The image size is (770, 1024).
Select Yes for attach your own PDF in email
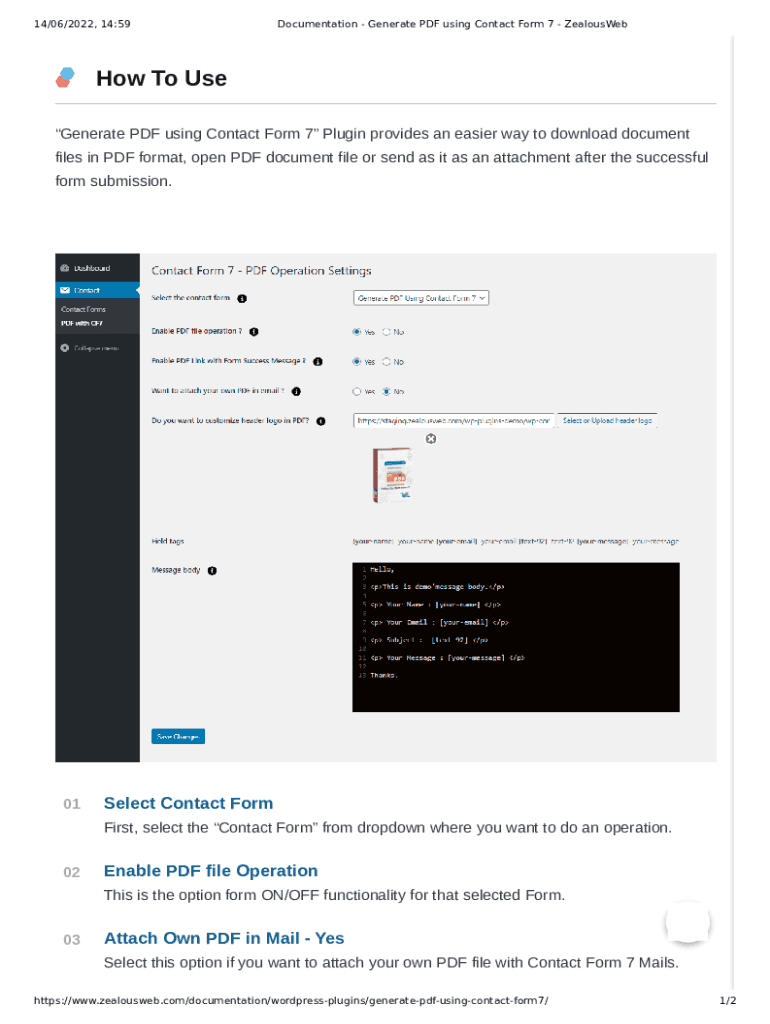[x=357, y=391]
